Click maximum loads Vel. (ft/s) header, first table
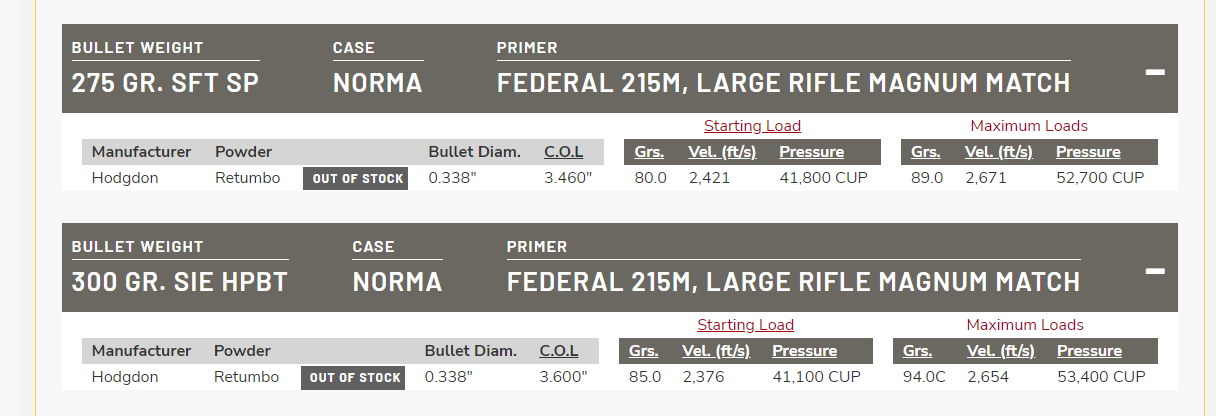Image resolution: width=1216 pixels, height=416 pixels. pyautogui.click(x=1000, y=152)
